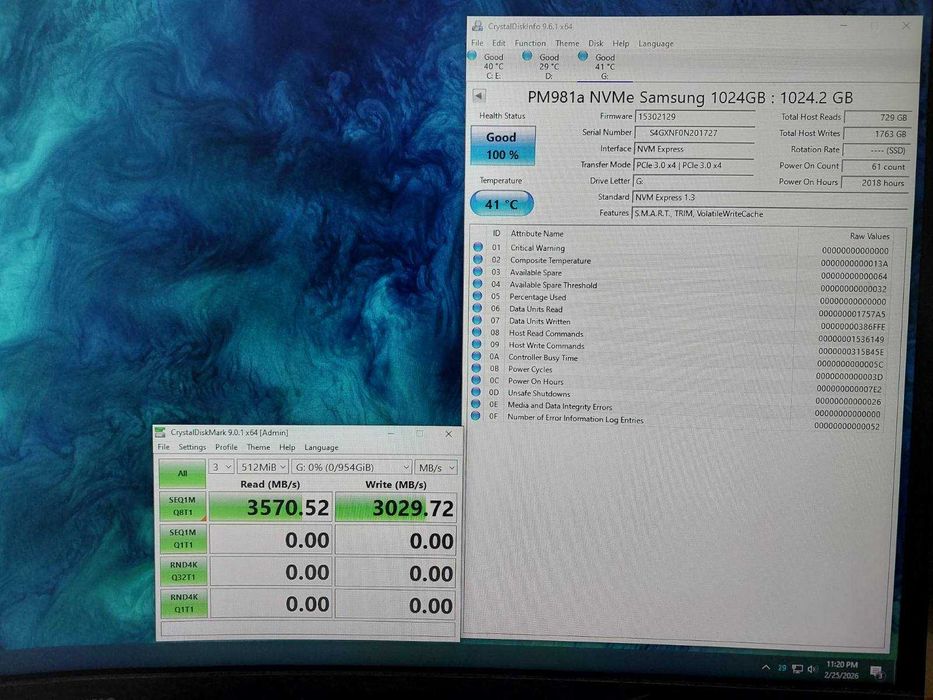Screen dimensions: 933x700
Task: Open the G: 0% drive selection dropdown
Action: pyautogui.click(x=352, y=467)
